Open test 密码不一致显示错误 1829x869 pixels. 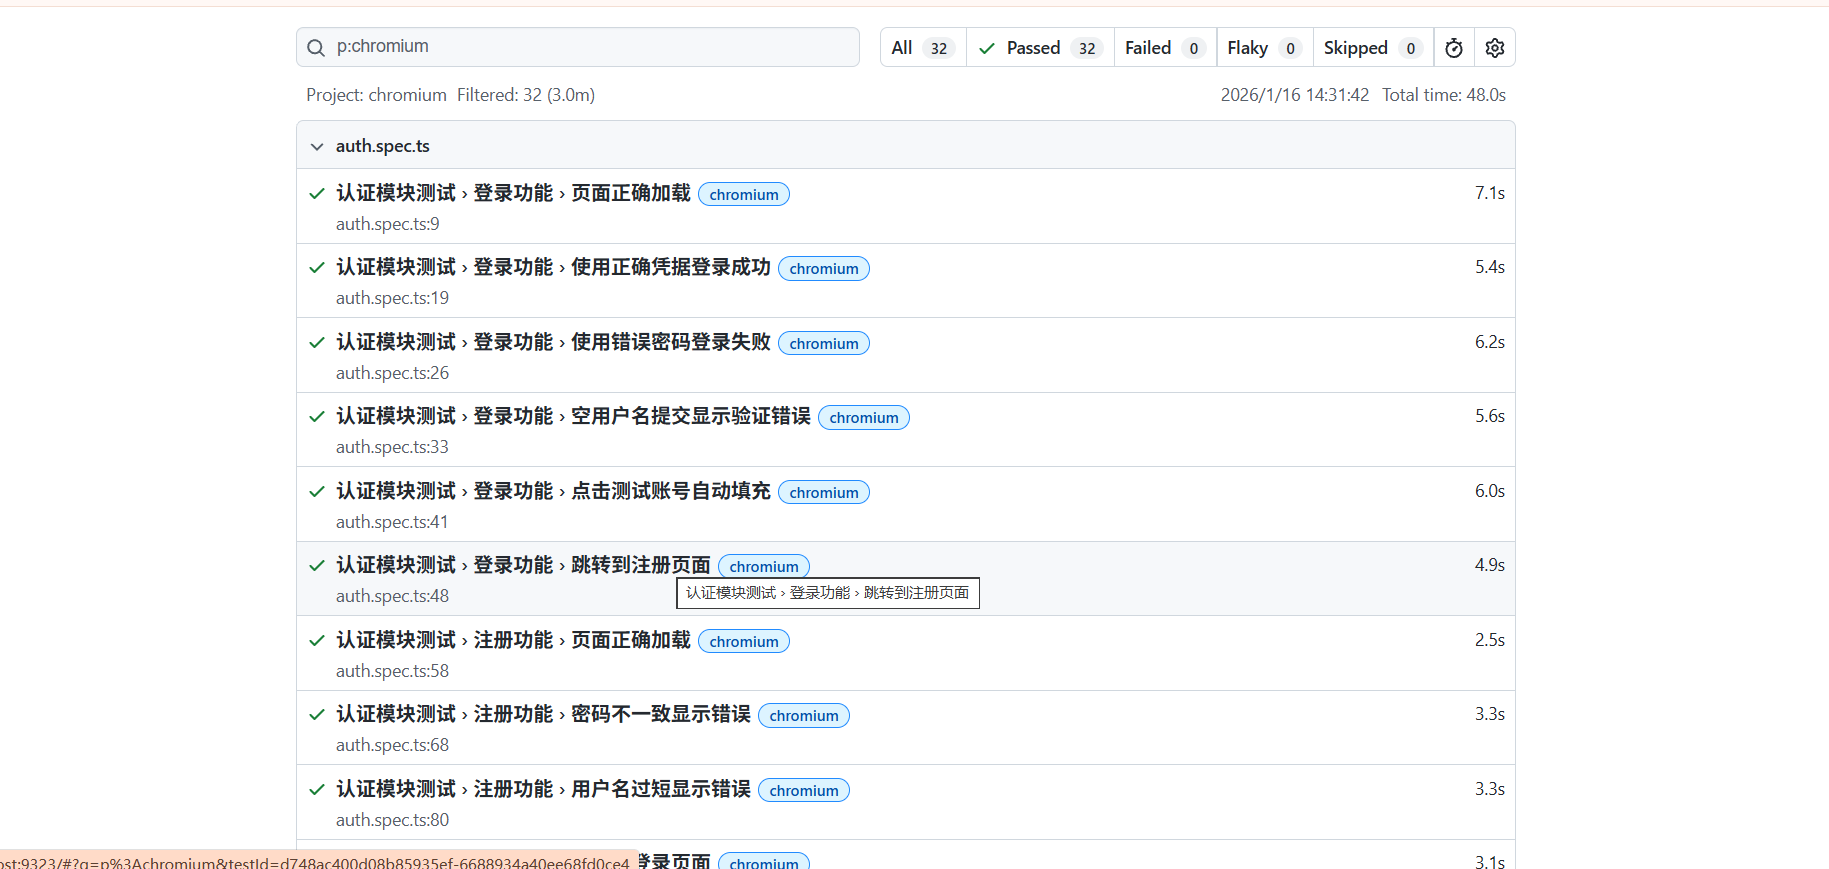(x=543, y=714)
